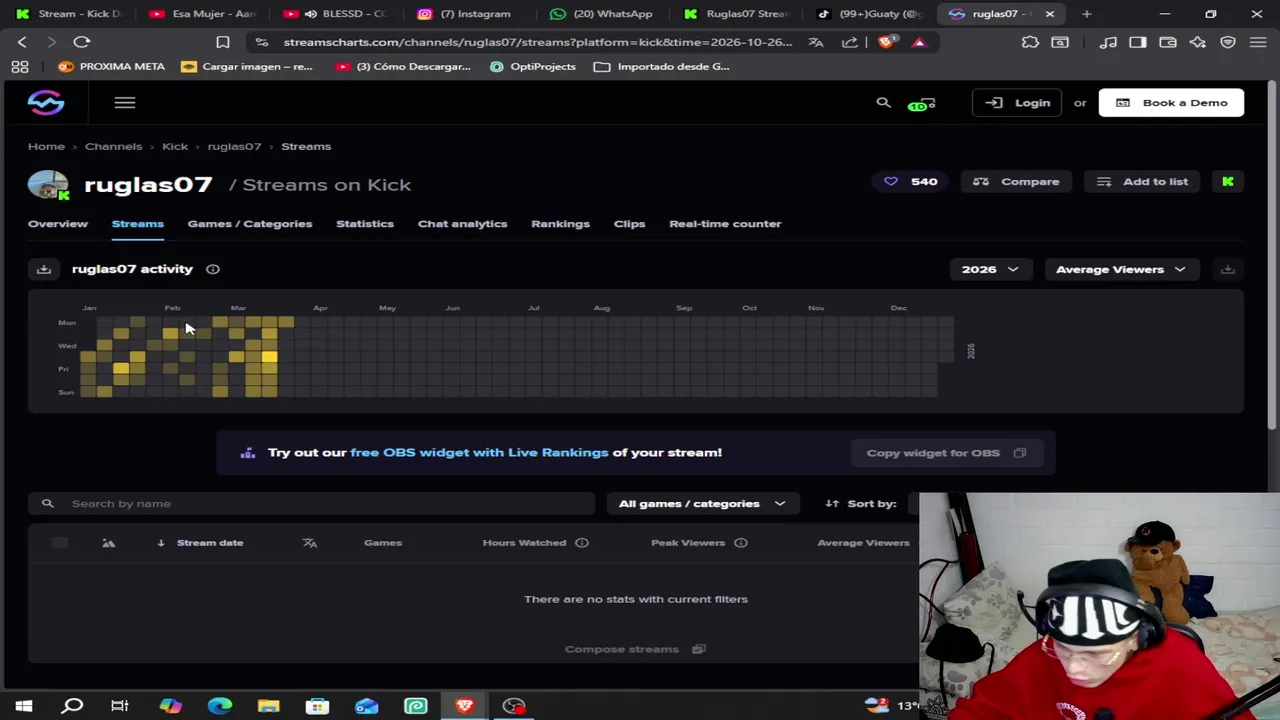Switch to the Overview tab

(x=58, y=224)
